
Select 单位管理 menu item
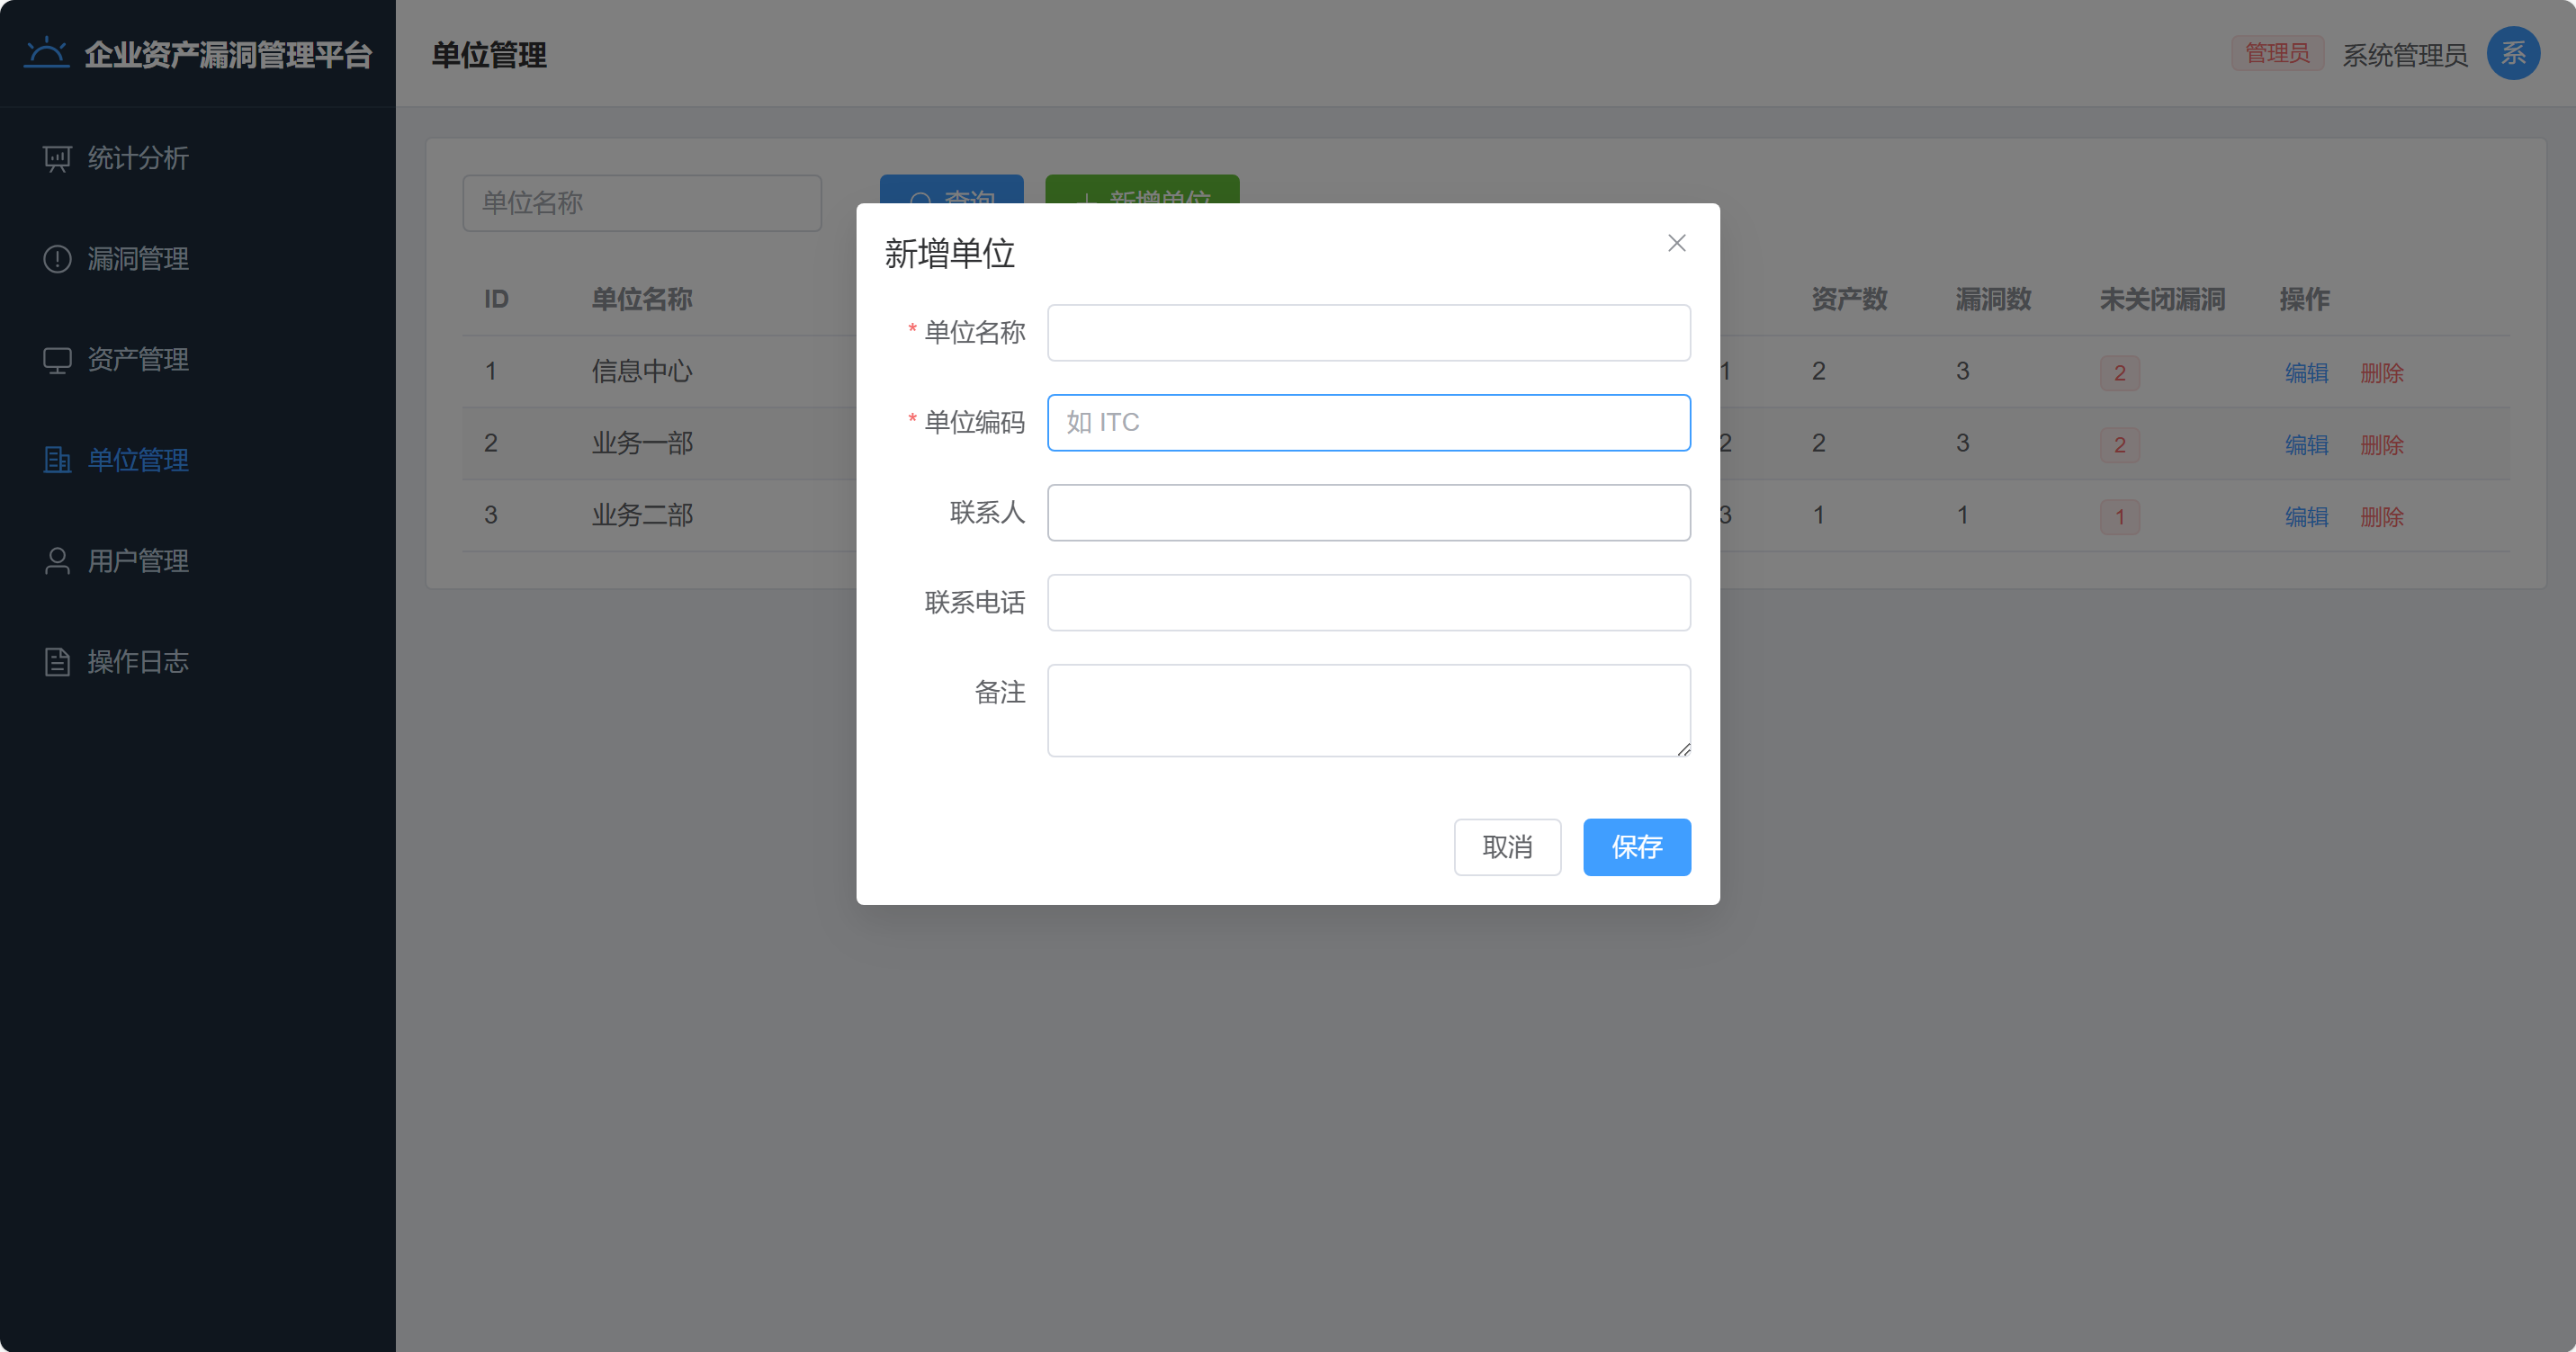(198, 460)
